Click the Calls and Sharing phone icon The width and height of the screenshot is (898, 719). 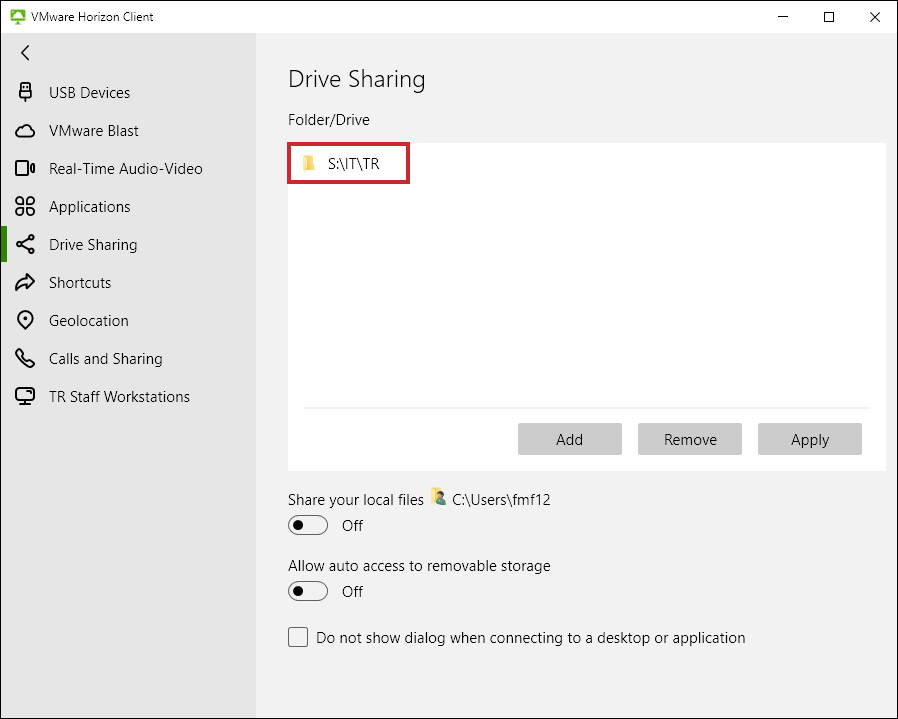click(25, 358)
